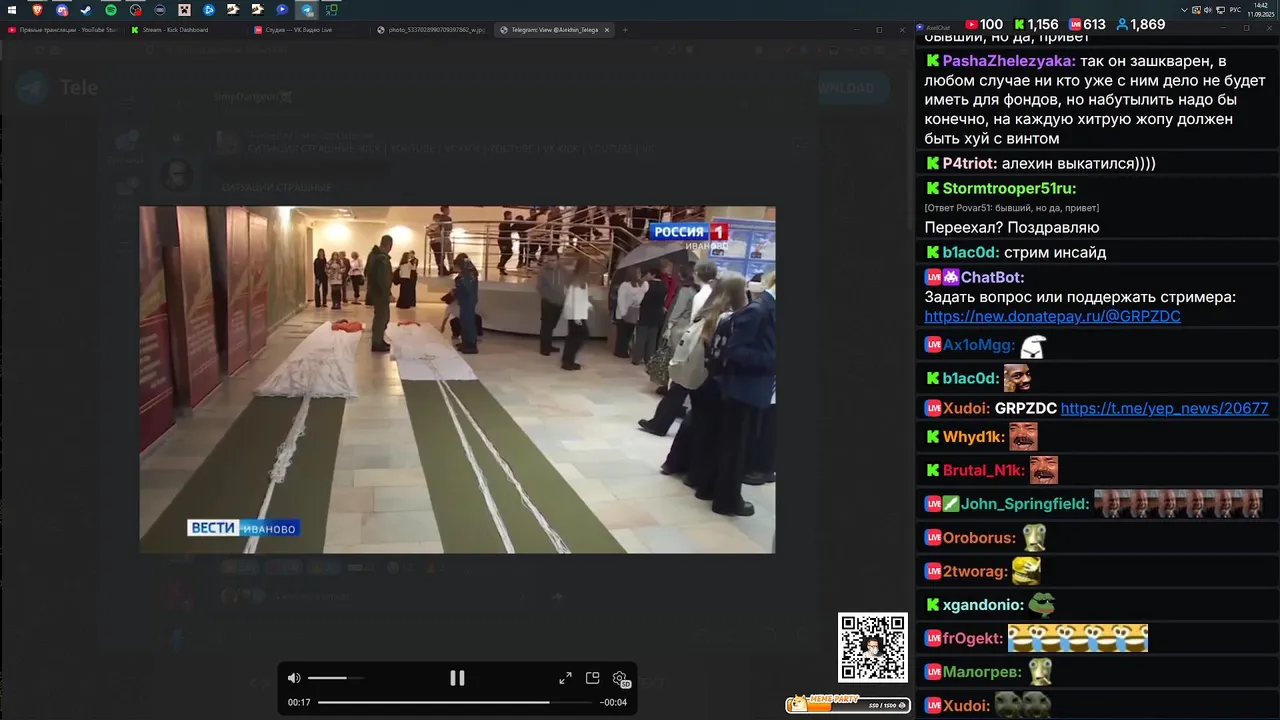The height and width of the screenshot is (720, 1280).
Task: Click P4triot username in chat
Action: tap(969, 163)
